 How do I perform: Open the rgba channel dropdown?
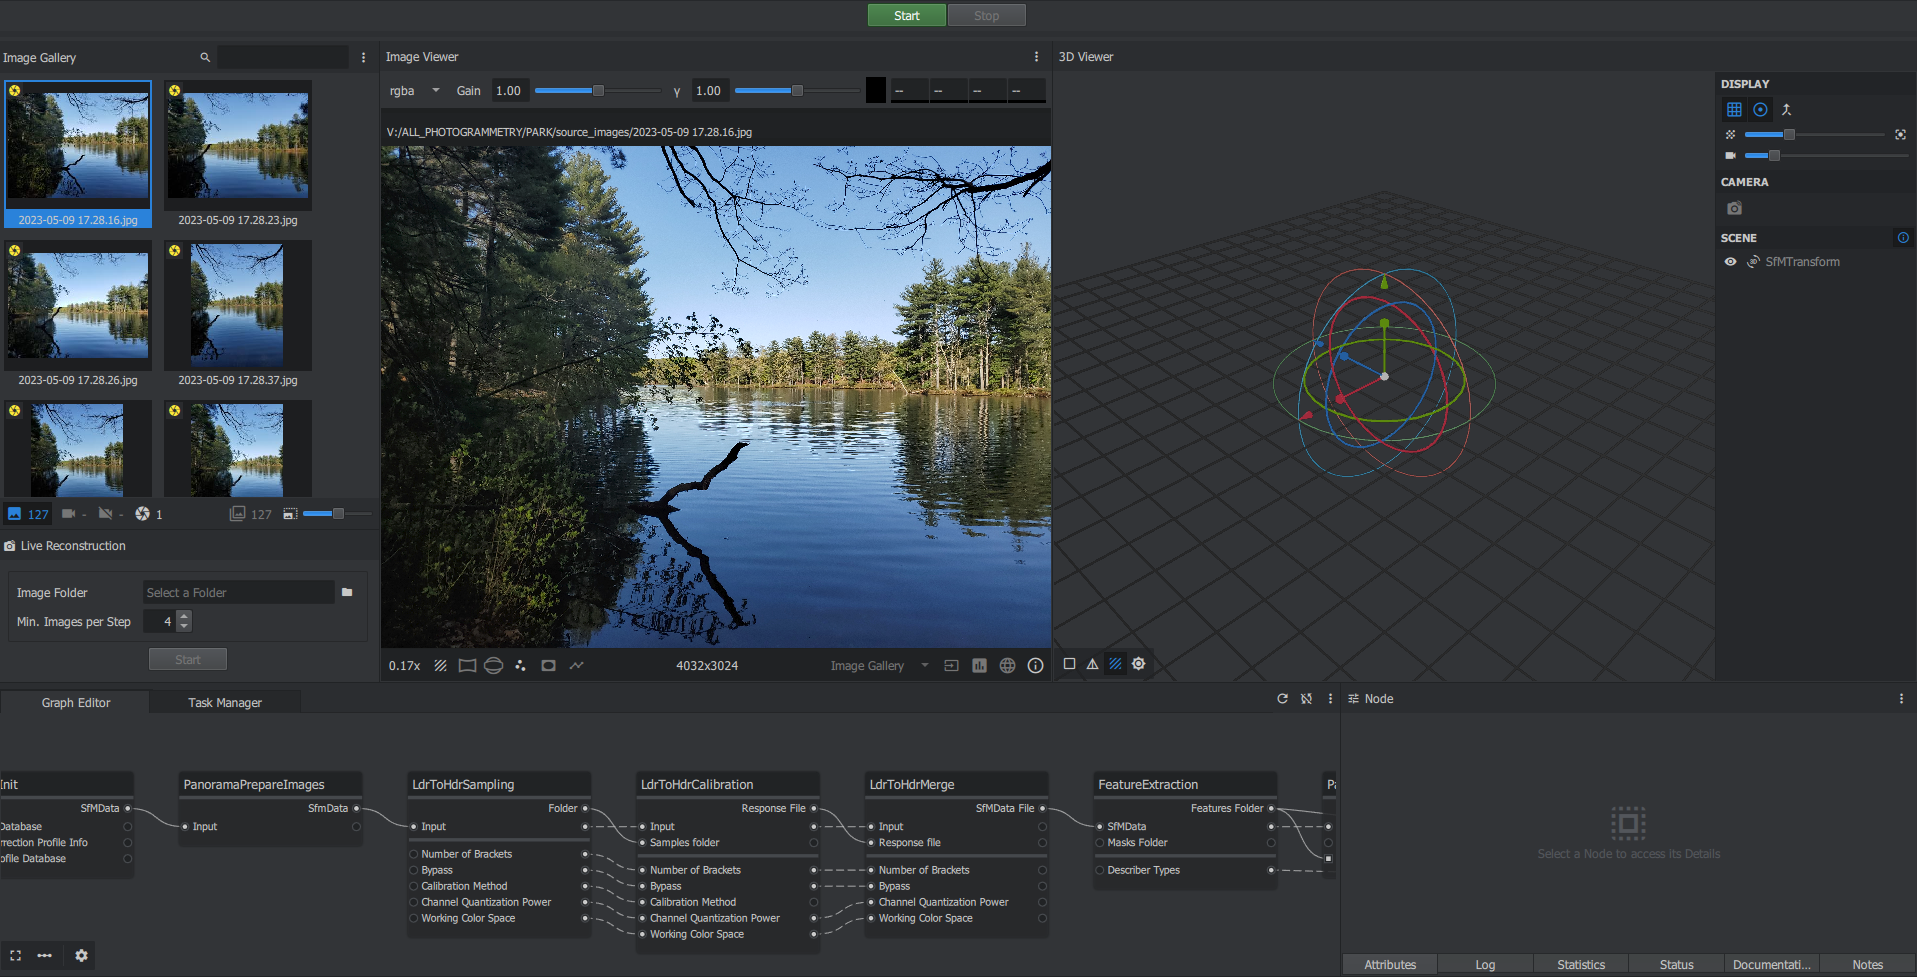[414, 91]
